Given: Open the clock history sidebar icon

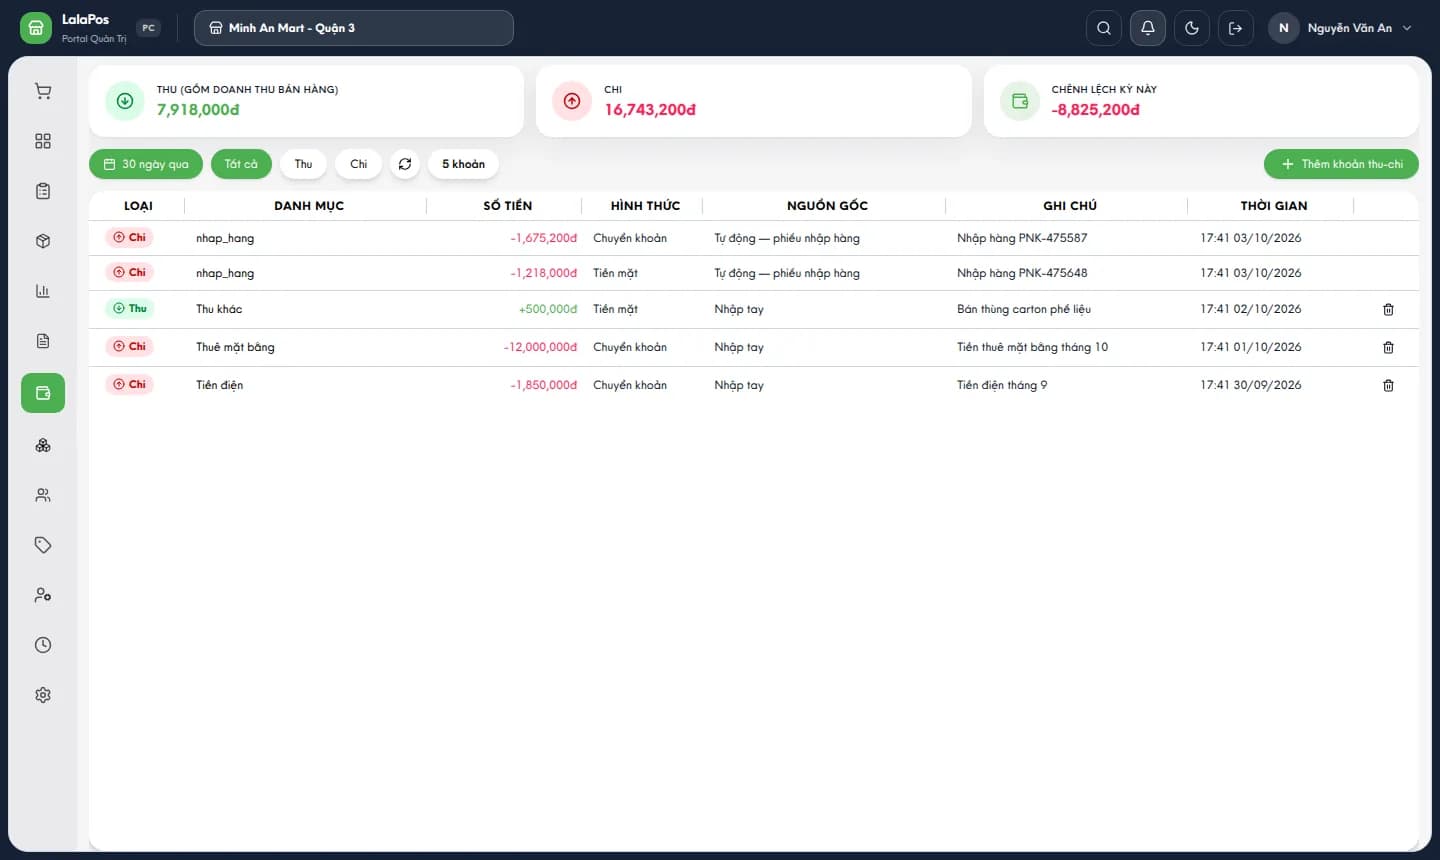Looking at the screenshot, I should tap(43, 645).
